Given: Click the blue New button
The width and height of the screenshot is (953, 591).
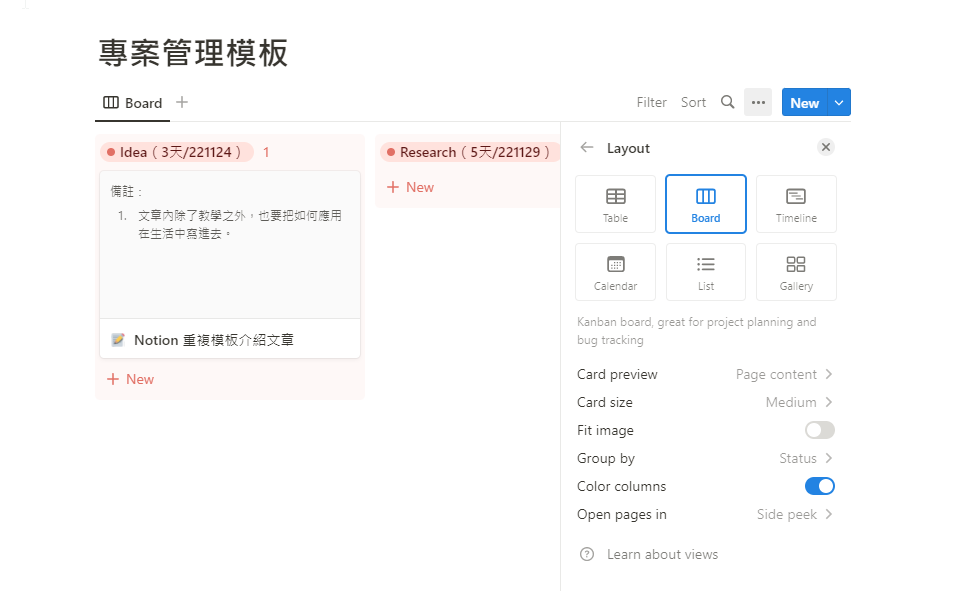Looking at the screenshot, I should (804, 102).
